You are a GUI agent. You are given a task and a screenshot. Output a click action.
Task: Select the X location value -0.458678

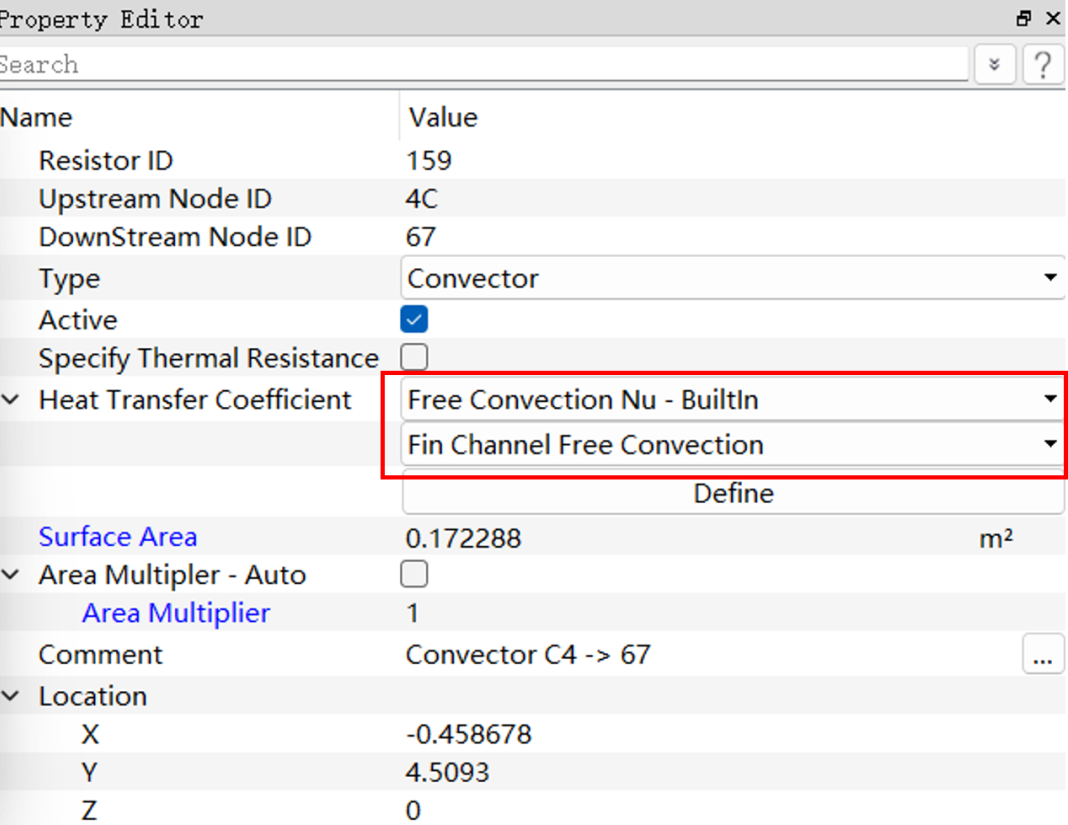pos(469,734)
